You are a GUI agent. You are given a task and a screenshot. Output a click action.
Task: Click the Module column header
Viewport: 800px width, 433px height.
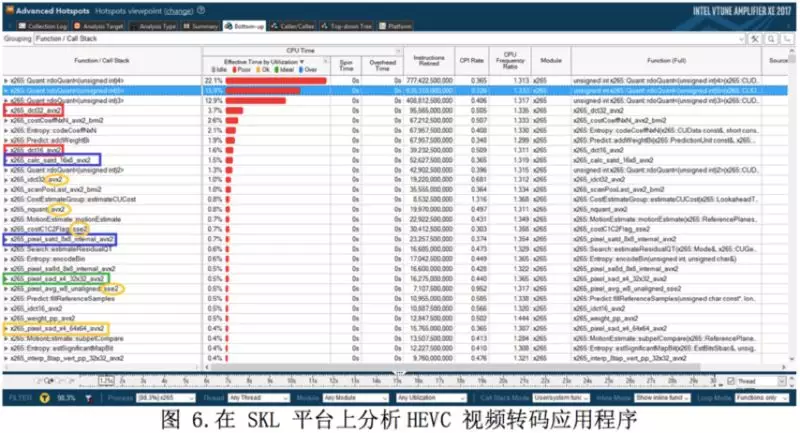551,61
